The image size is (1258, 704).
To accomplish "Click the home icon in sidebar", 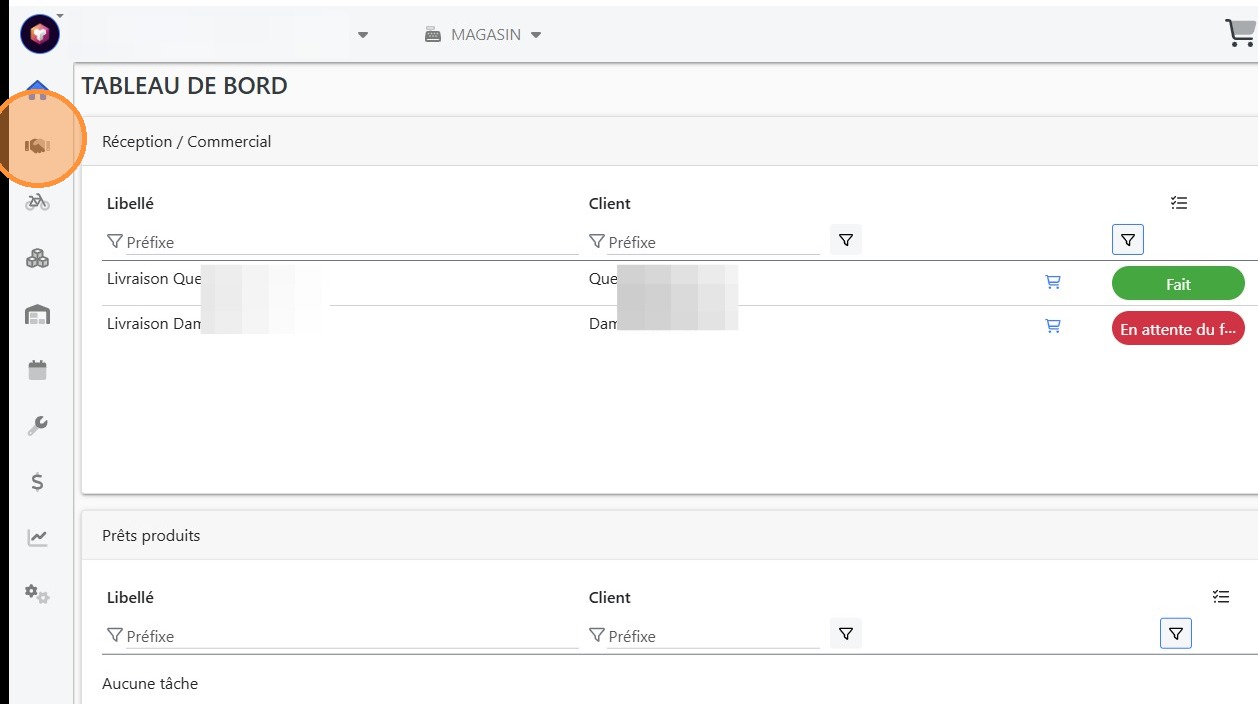I will [37, 90].
